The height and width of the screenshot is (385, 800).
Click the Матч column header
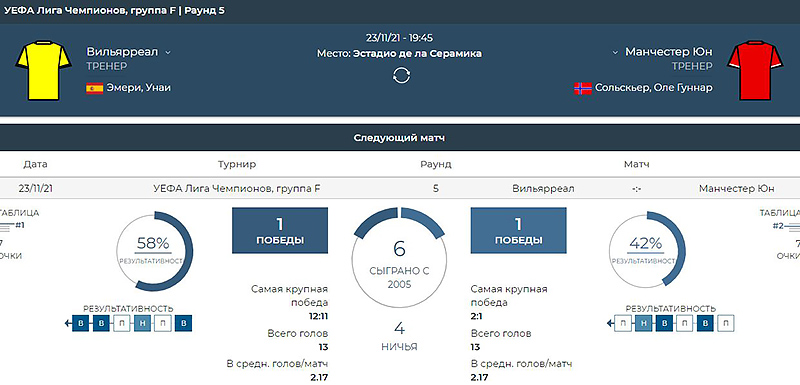pyautogui.click(x=636, y=164)
